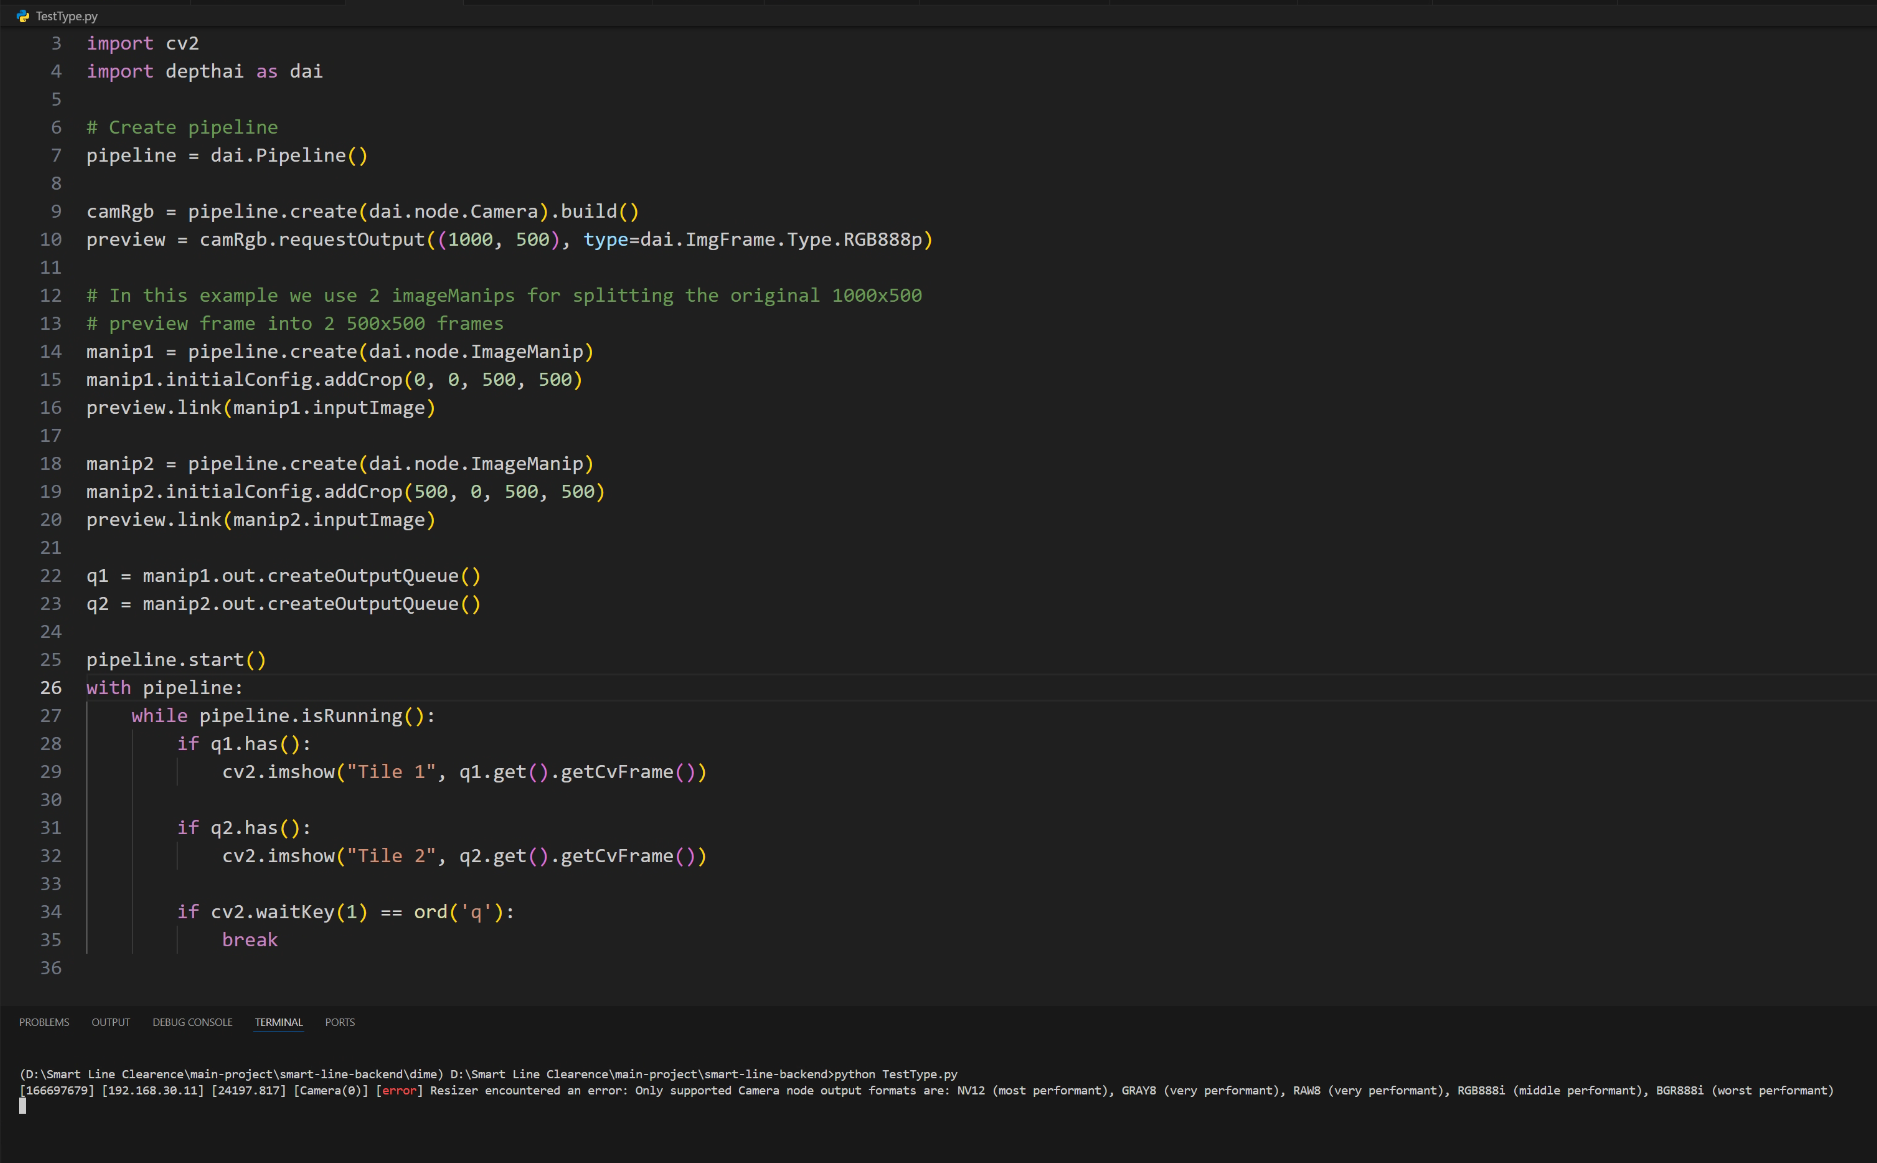Image resolution: width=1877 pixels, height=1163 pixels.
Task: Click the red "error" tag in terminal output
Action: click(399, 1091)
